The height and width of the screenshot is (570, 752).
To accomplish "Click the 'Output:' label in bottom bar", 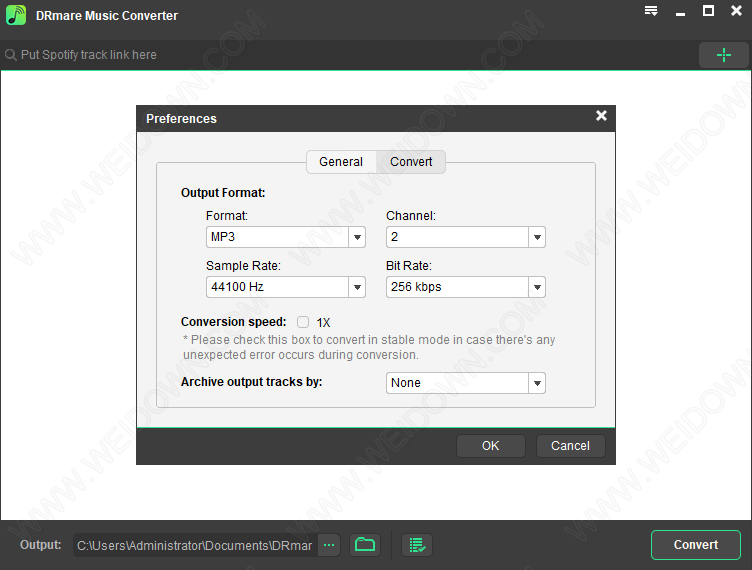I will pyautogui.click(x=41, y=545).
